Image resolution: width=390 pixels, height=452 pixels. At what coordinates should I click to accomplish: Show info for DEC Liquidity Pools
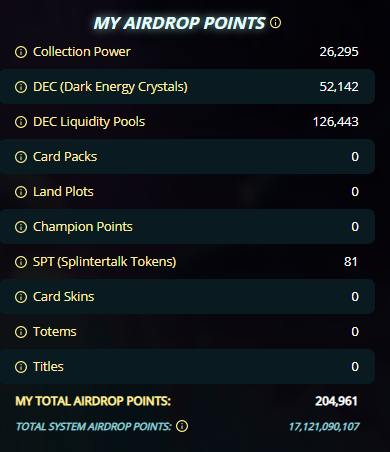coord(21,122)
